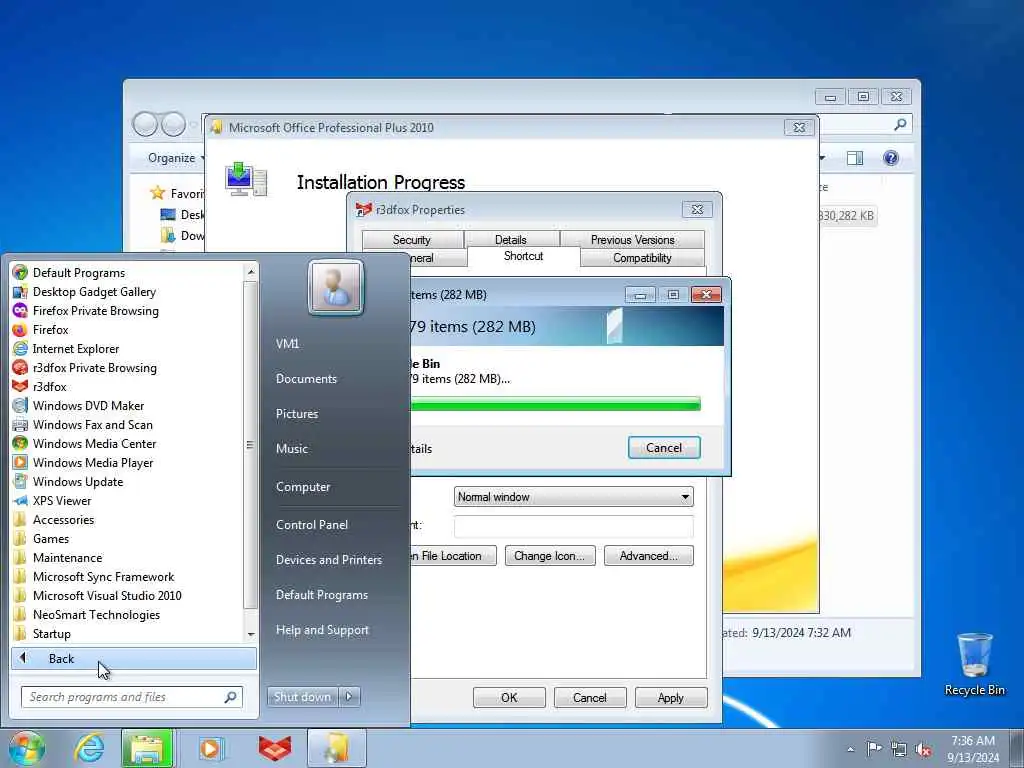1024x768 pixels.
Task: Switch to the Security tab
Action: (412, 240)
